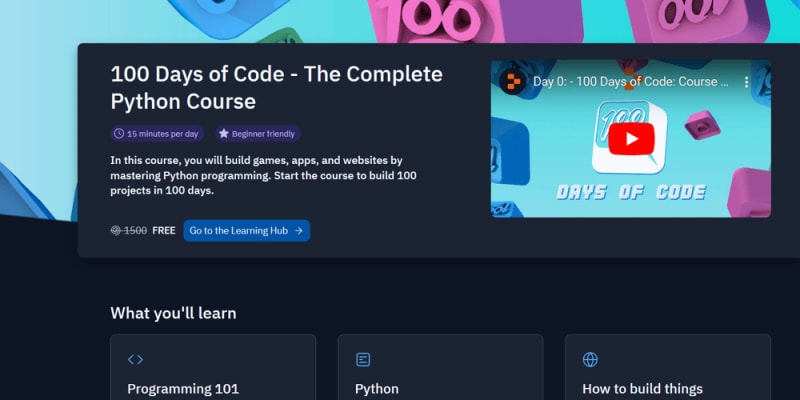Viewport: 800px width, 400px height.
Task: Select the '15 minutes per day' badge
Action: click(155, 133)
